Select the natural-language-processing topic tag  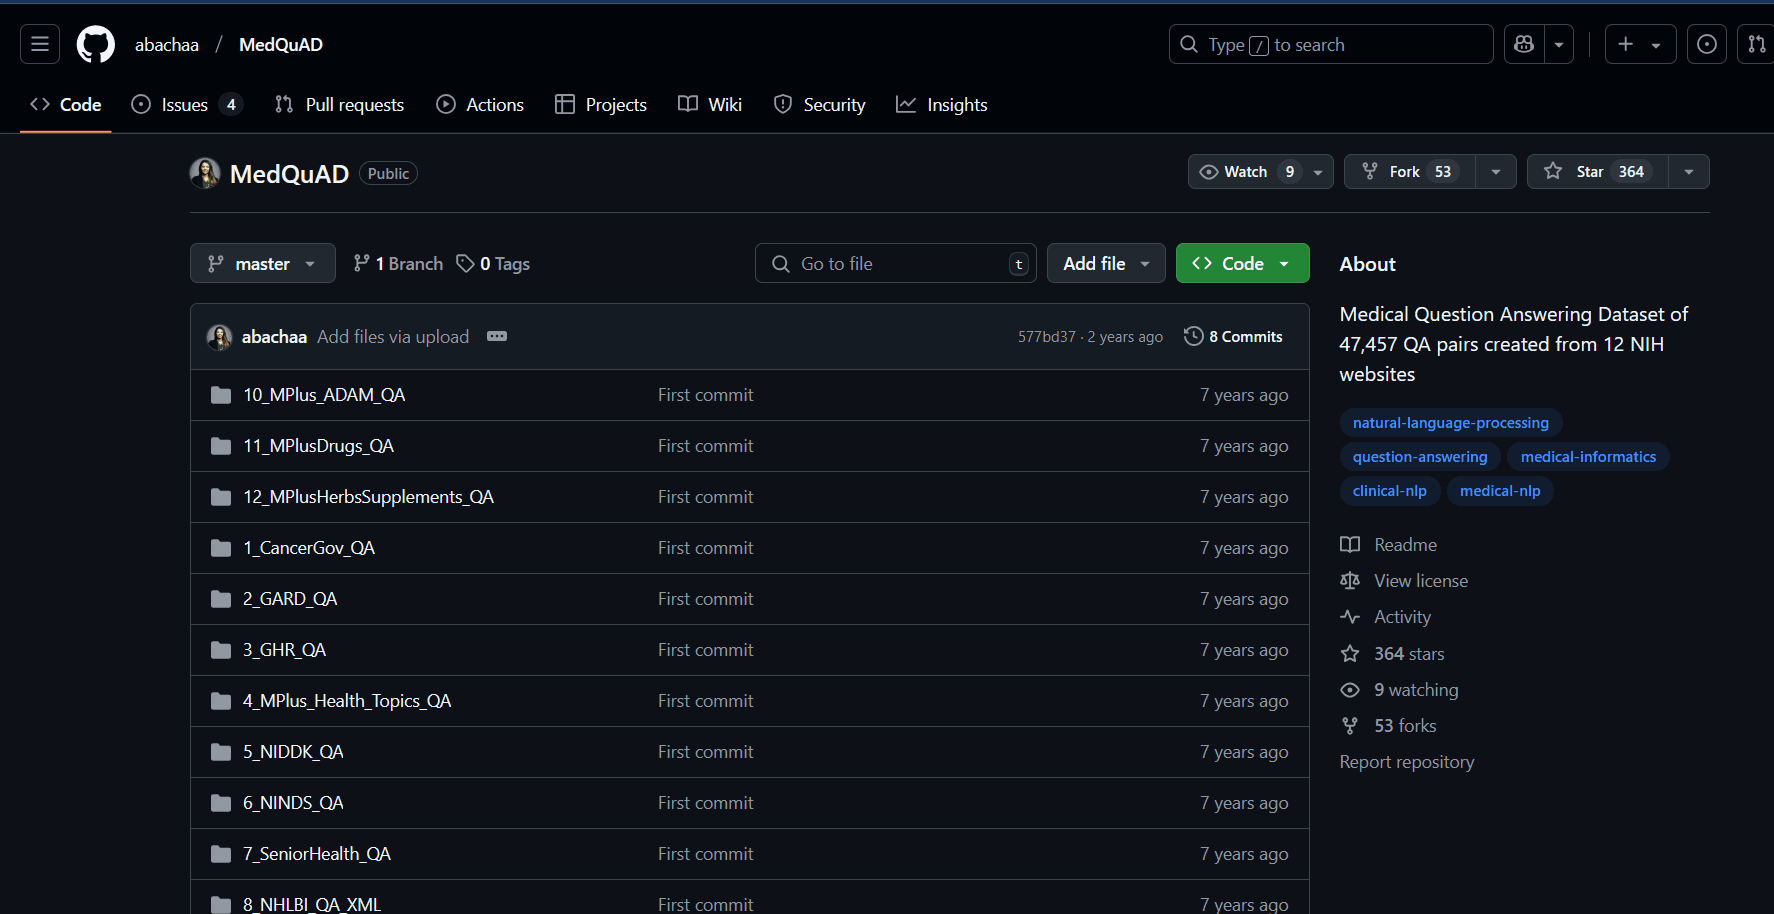pos(1450,422)
